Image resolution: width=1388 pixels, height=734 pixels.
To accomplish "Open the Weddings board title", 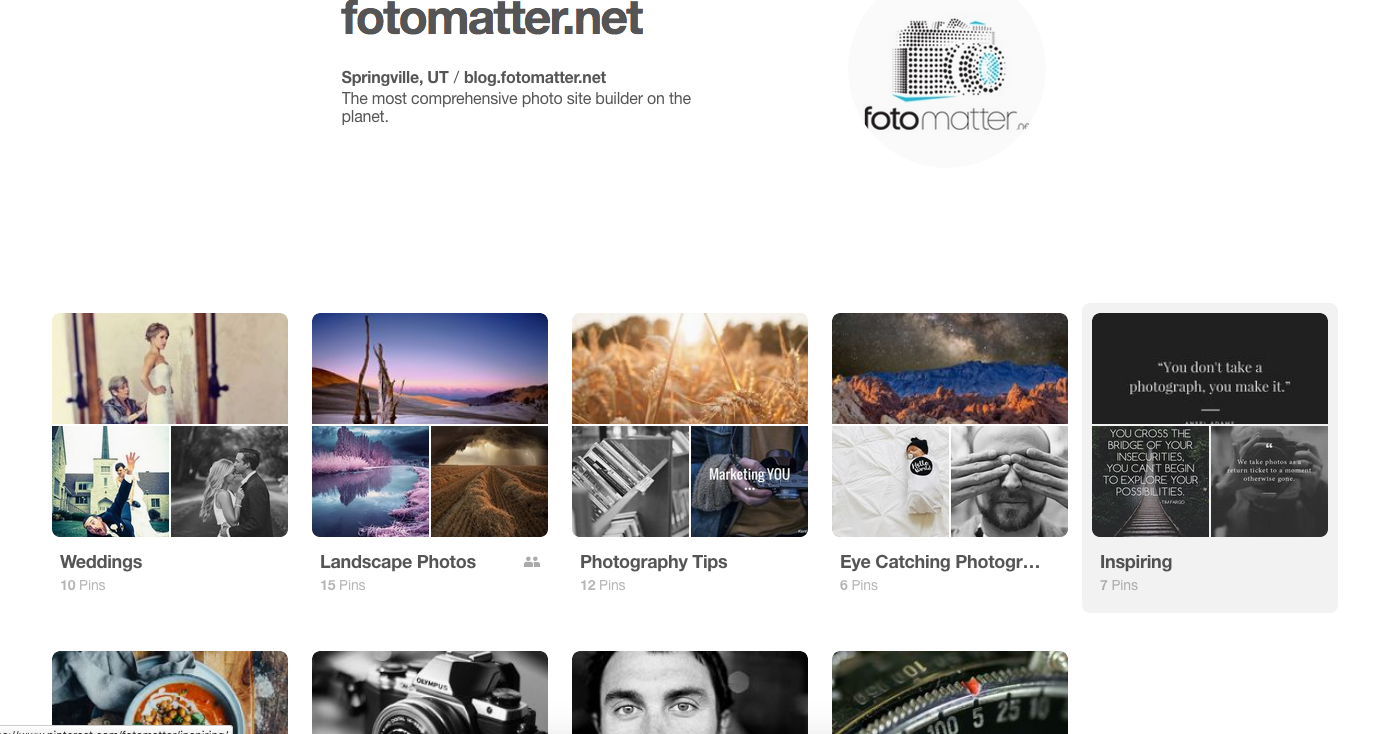I will [x=101, y=562].
